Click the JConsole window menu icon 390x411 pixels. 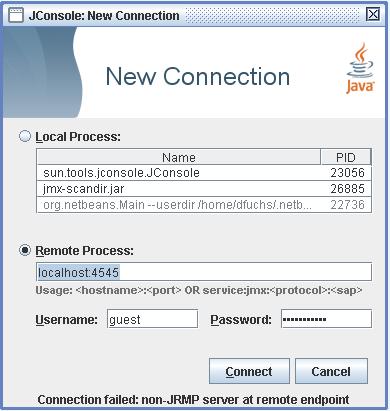pos(16,15)
